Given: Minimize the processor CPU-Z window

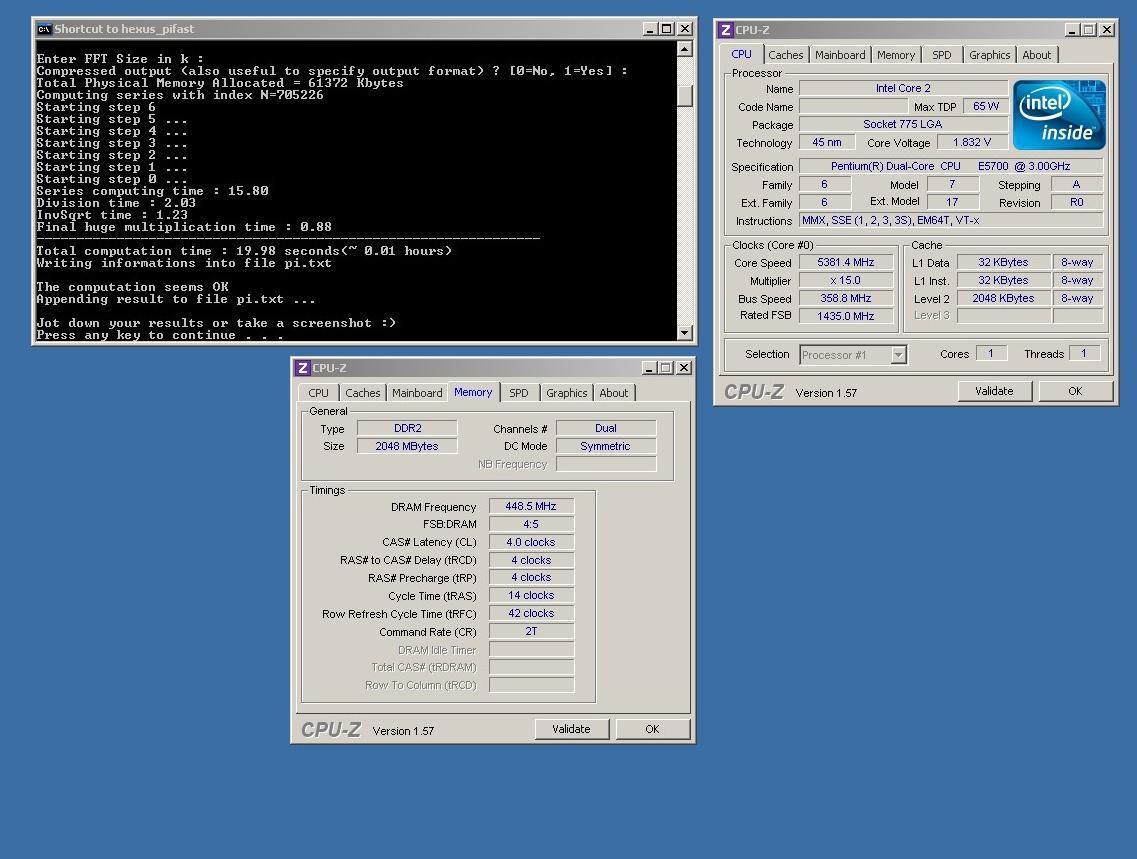Looking at the screenshot, I should [x=1072, y=30].
